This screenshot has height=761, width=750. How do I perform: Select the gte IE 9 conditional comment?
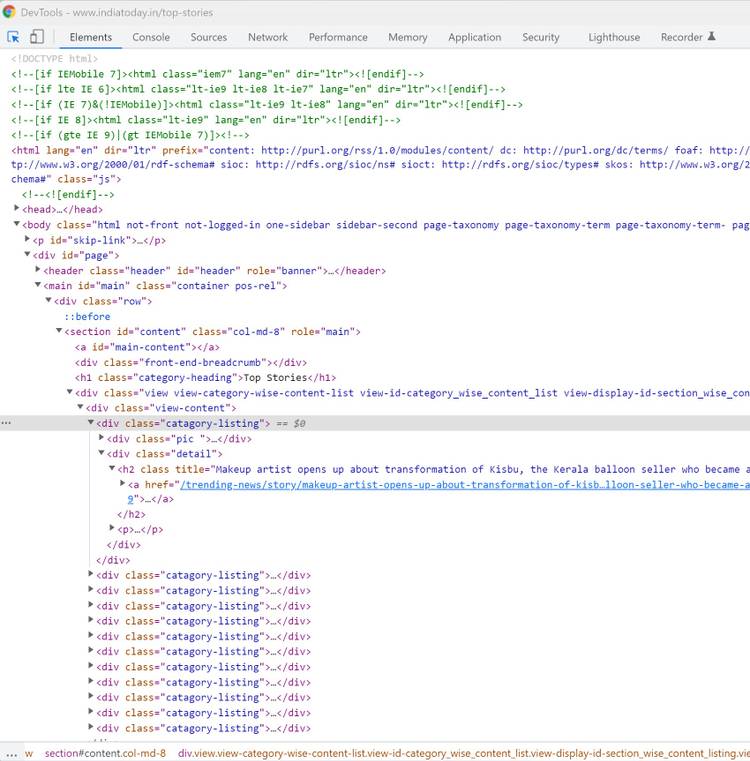pos(130,135)
